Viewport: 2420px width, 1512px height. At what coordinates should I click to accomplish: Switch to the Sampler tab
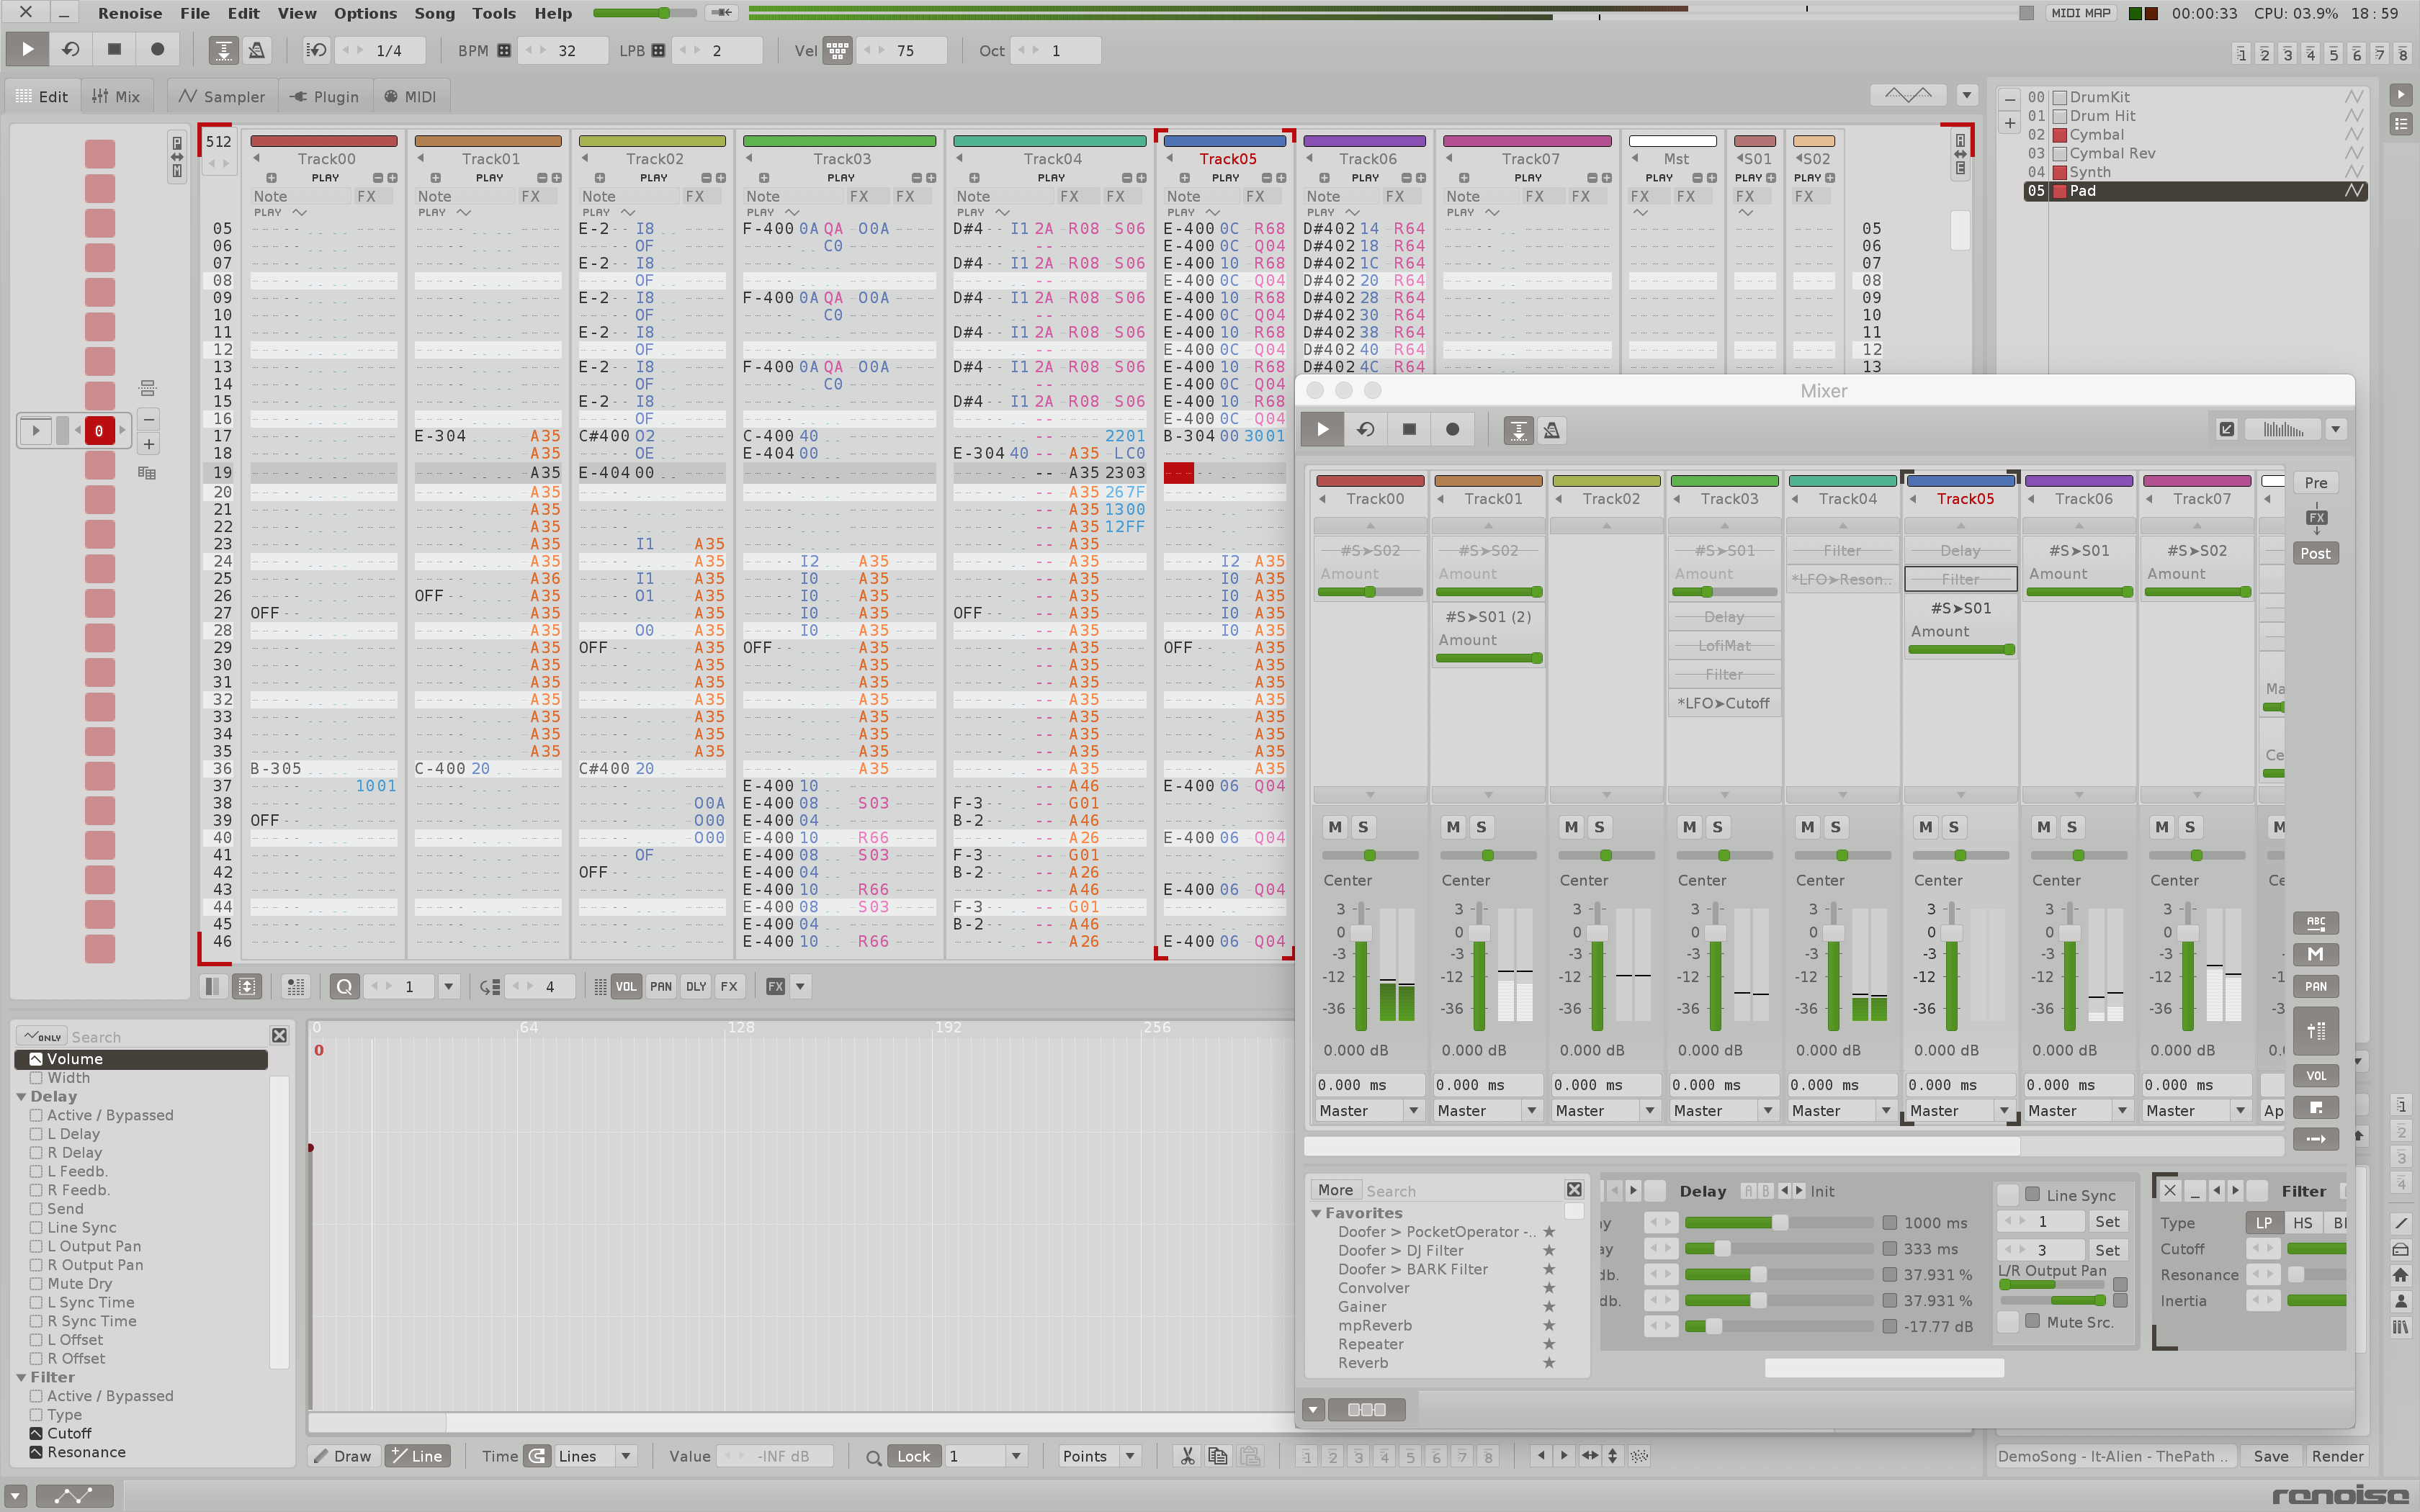[222, 97]
